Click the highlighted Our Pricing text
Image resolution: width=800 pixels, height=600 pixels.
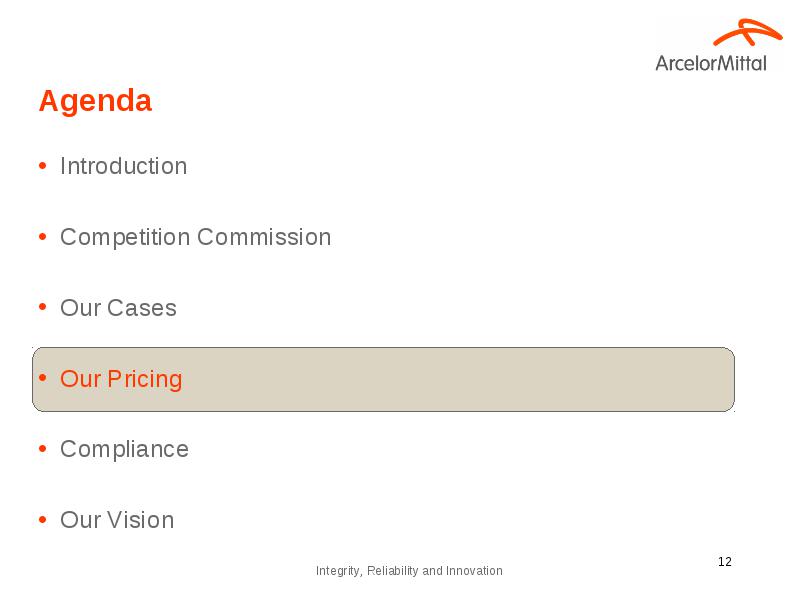(121, 379)
